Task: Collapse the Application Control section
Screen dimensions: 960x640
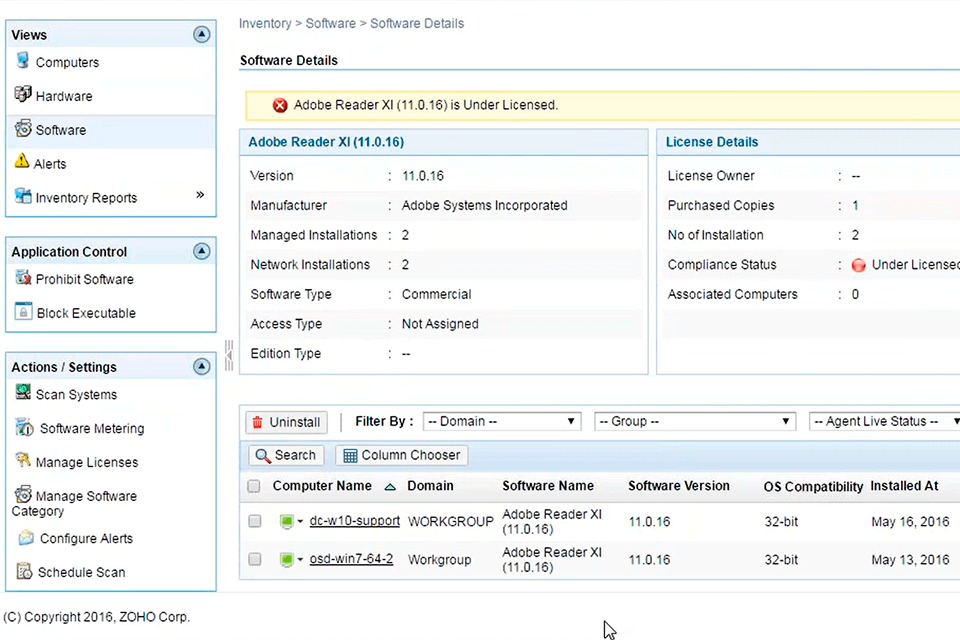Action: tap(201, 251)
